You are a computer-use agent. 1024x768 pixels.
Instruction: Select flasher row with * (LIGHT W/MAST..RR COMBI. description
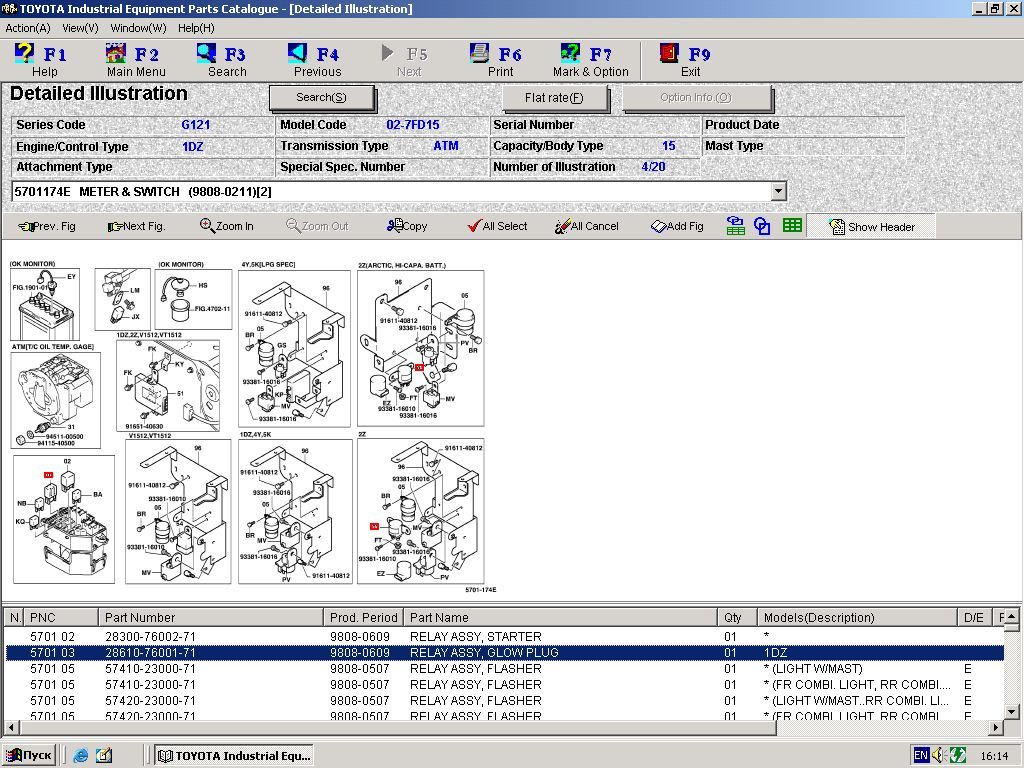(504, 701)
